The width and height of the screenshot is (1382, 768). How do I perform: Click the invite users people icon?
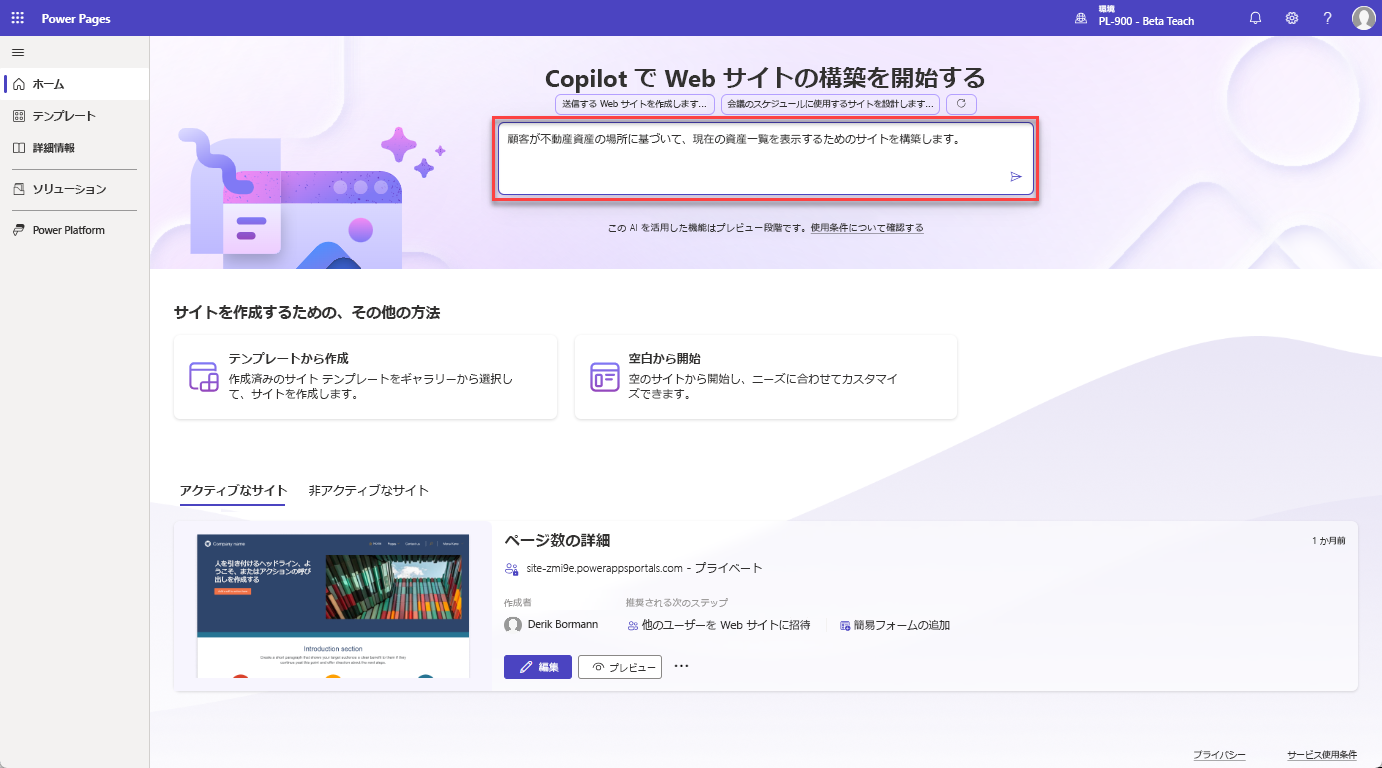click(633, 625)
